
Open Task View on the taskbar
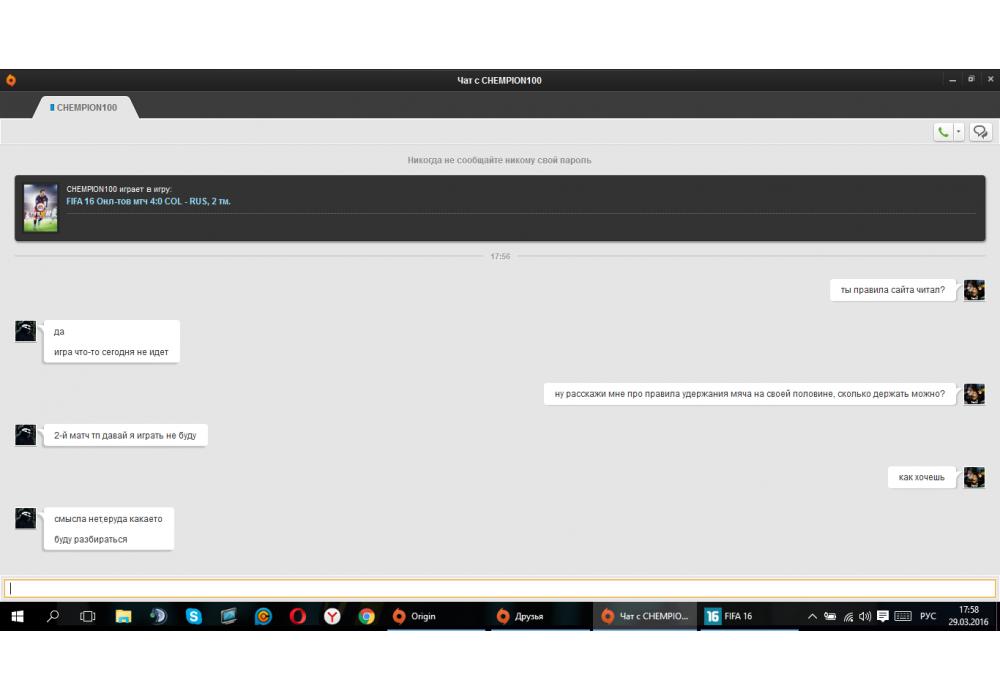click(87, 616)
